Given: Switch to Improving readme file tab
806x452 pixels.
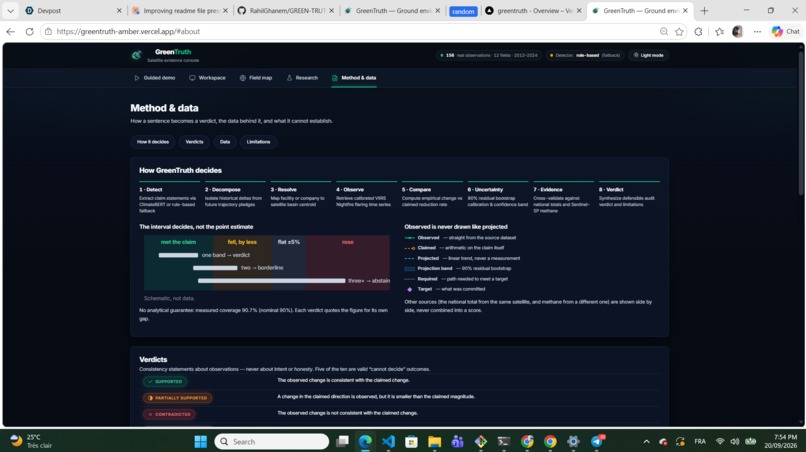Looking at the screenshot, I should pos(179,10).
